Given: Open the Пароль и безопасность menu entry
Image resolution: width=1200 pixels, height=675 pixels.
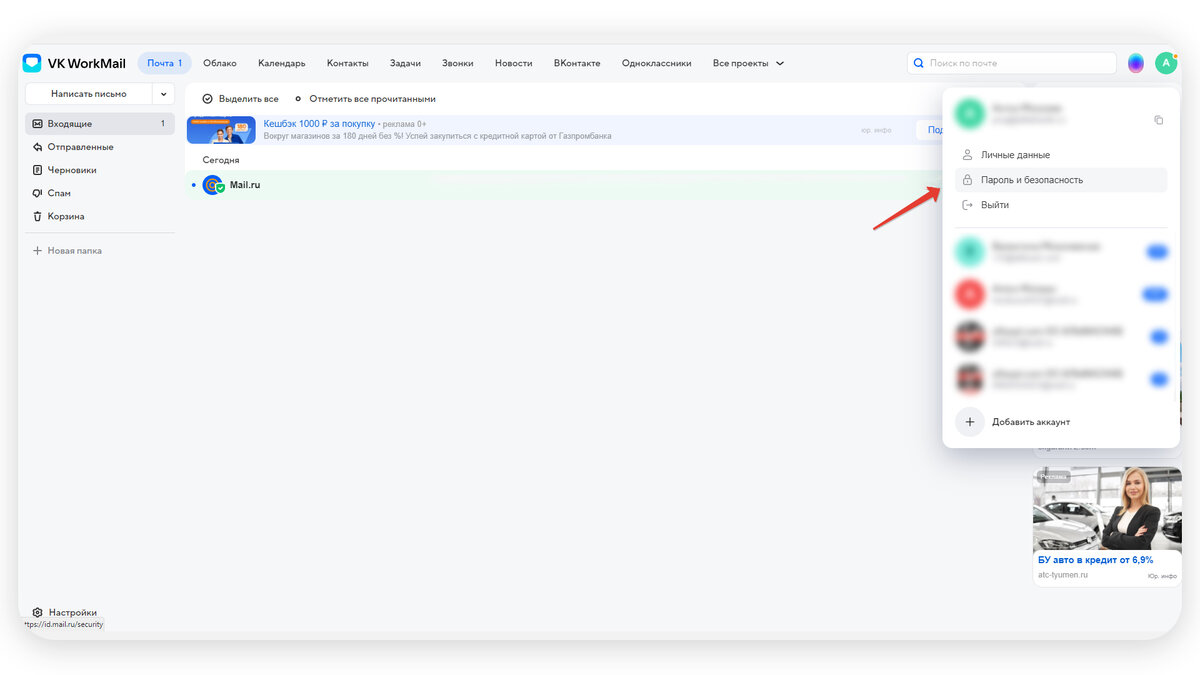Looking at the screenshot, I should point(1061,180).
